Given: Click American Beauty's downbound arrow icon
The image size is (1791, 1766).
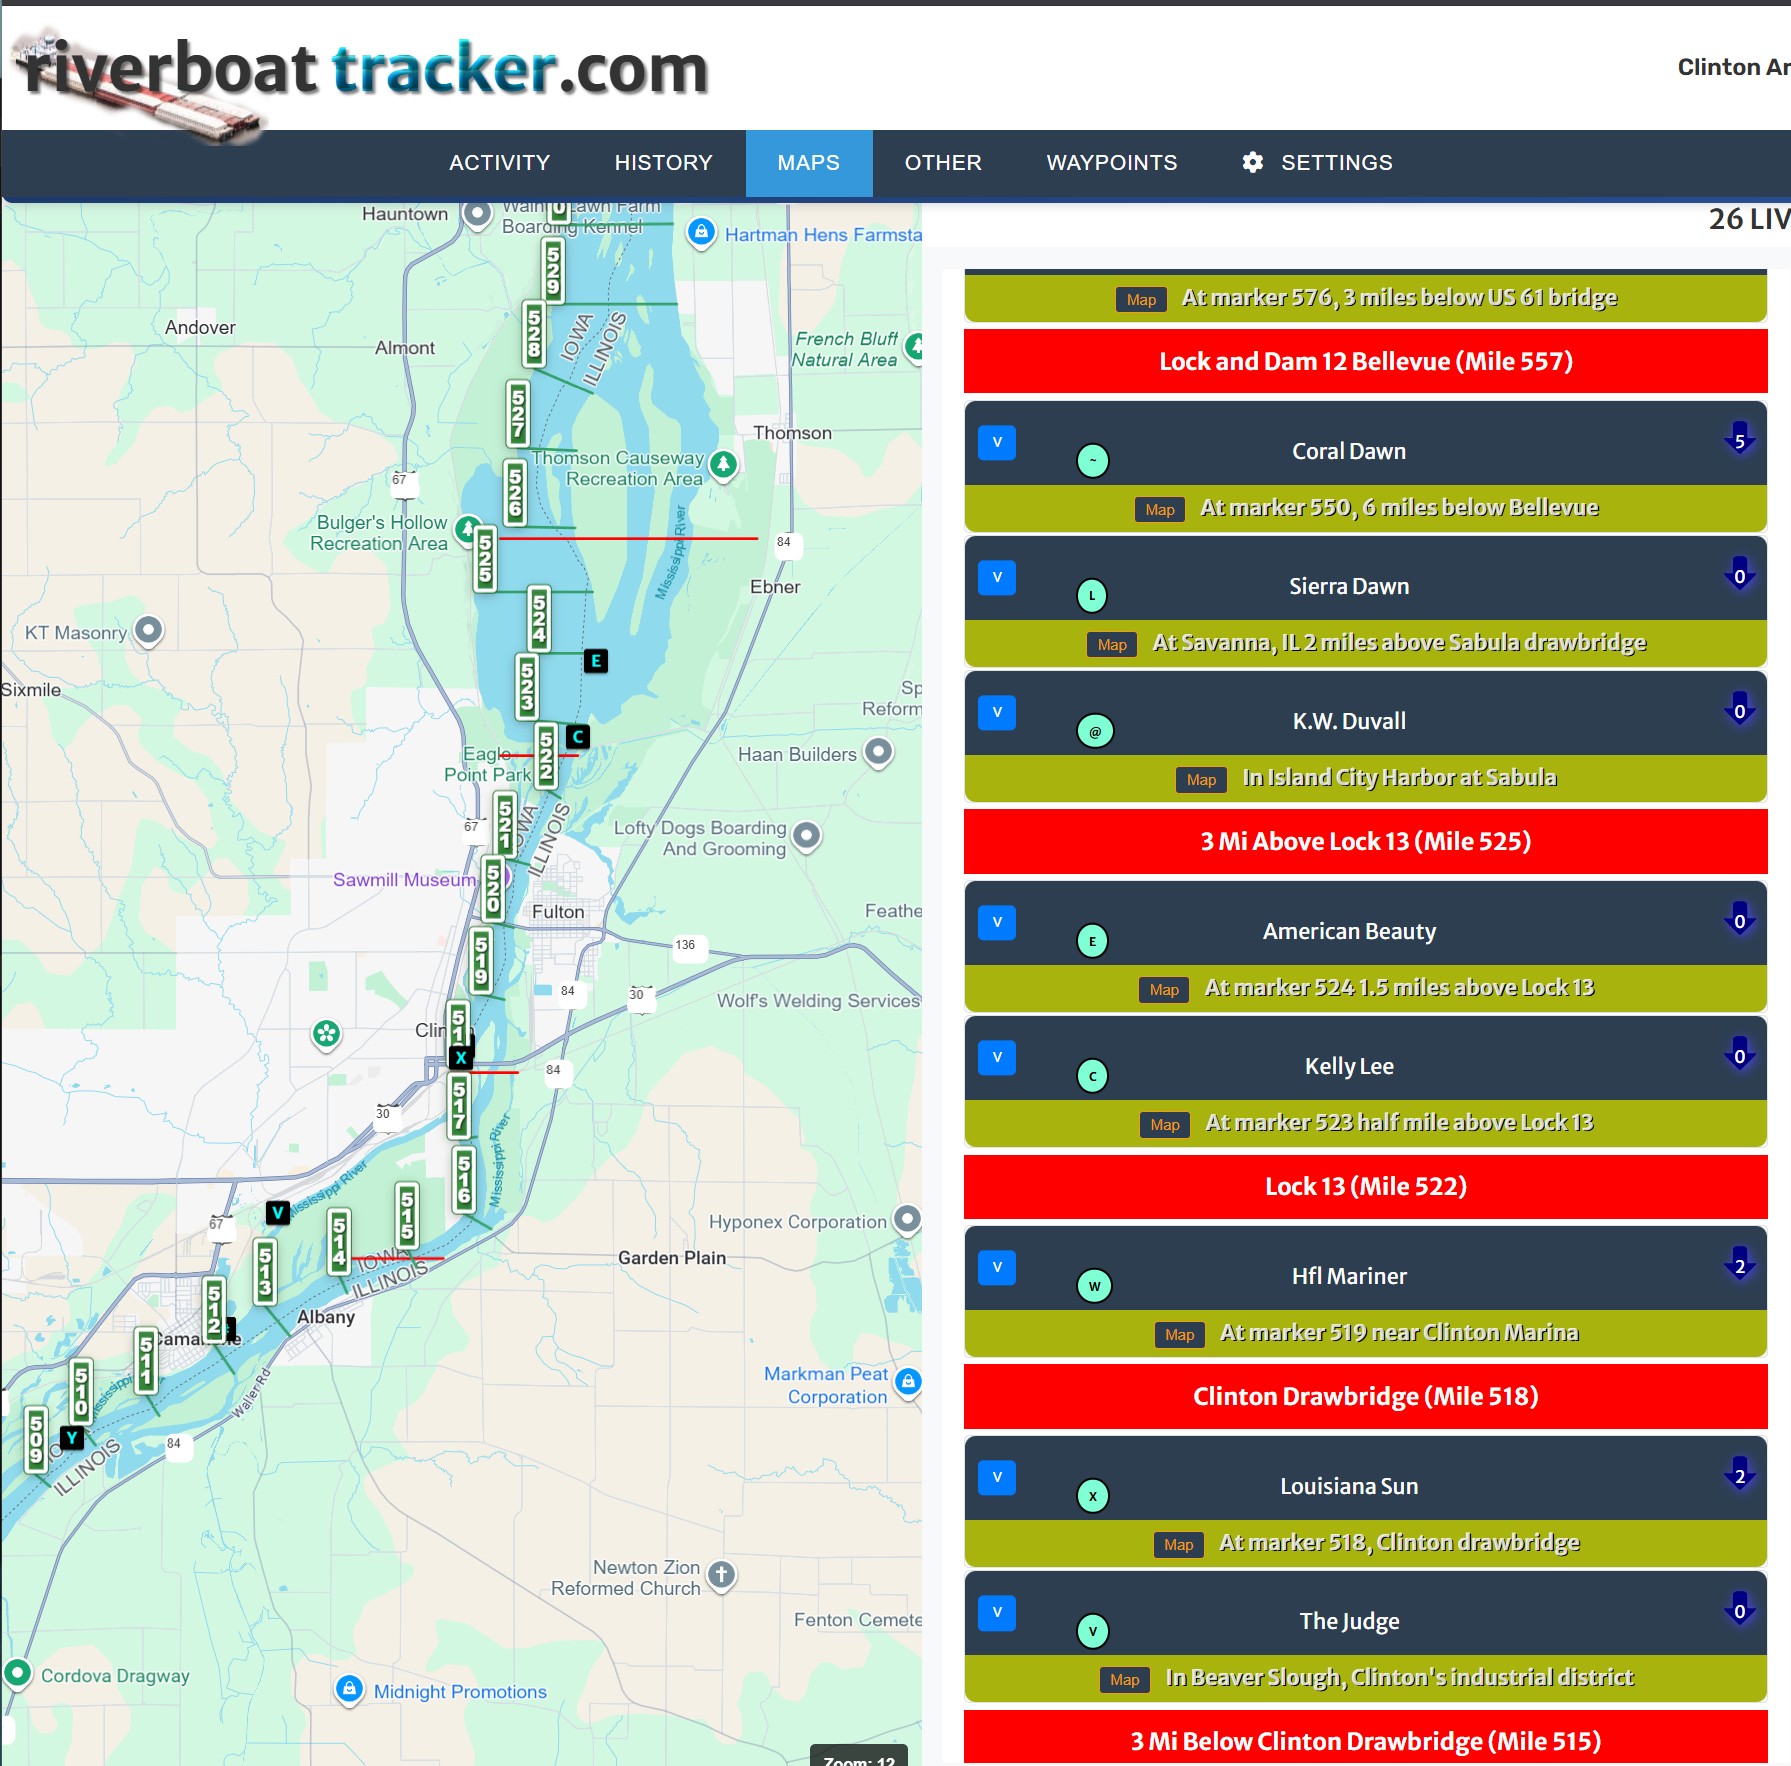Looking at the screenshot, I should pos(1739,920).
